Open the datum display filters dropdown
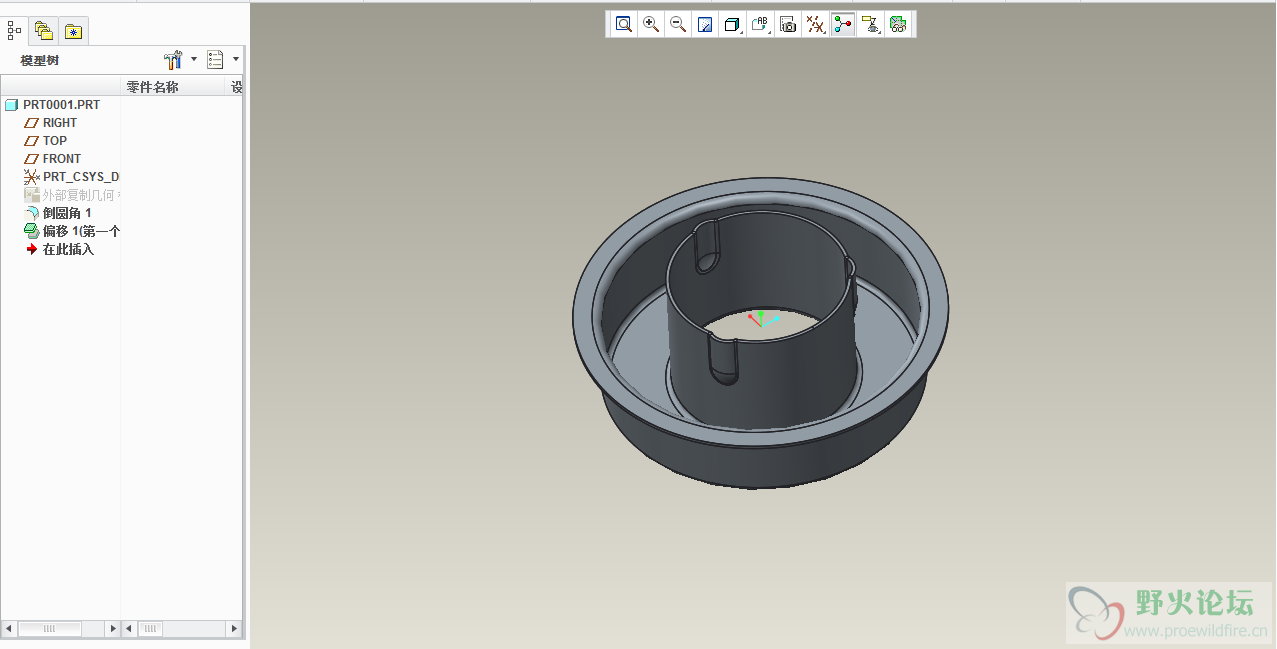Viewport: 1277px width, 649px height. click(816, 24)
